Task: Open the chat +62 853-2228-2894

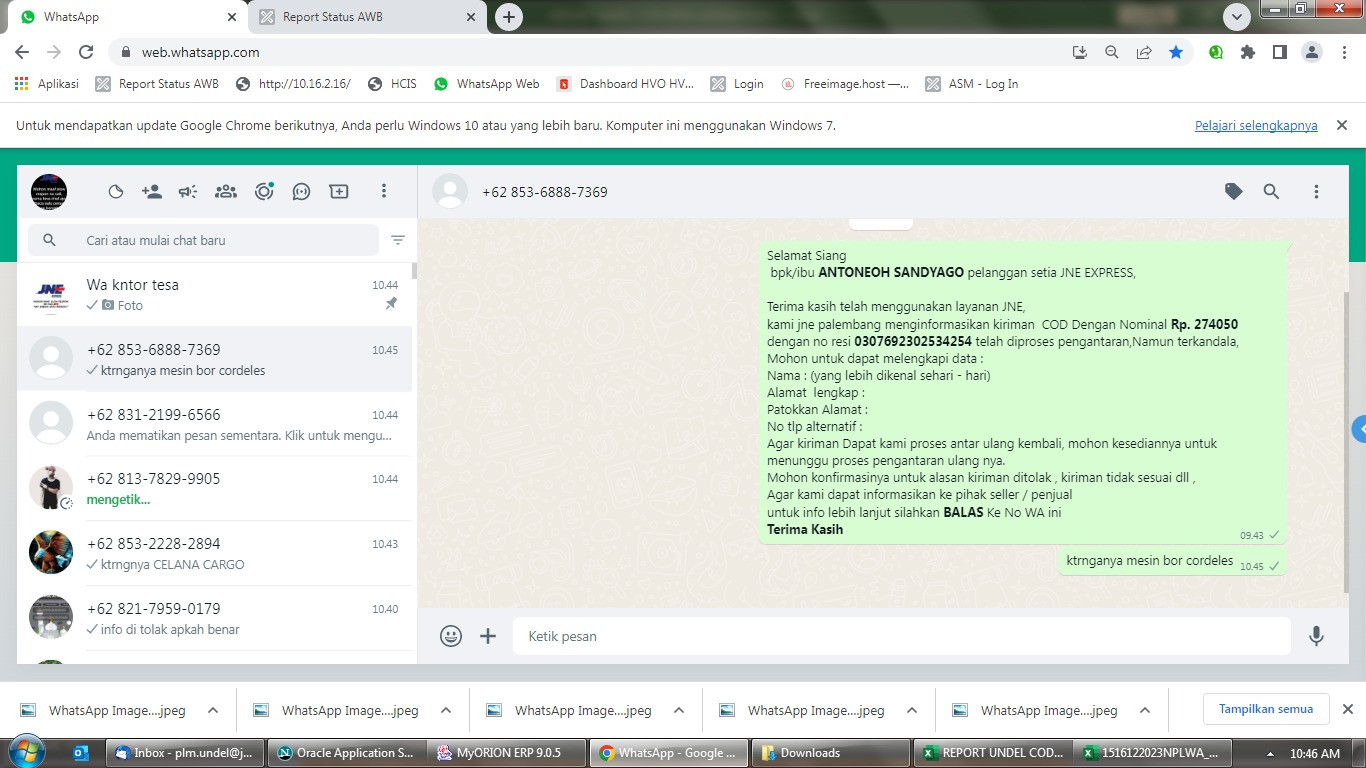Action: (215, 553)
